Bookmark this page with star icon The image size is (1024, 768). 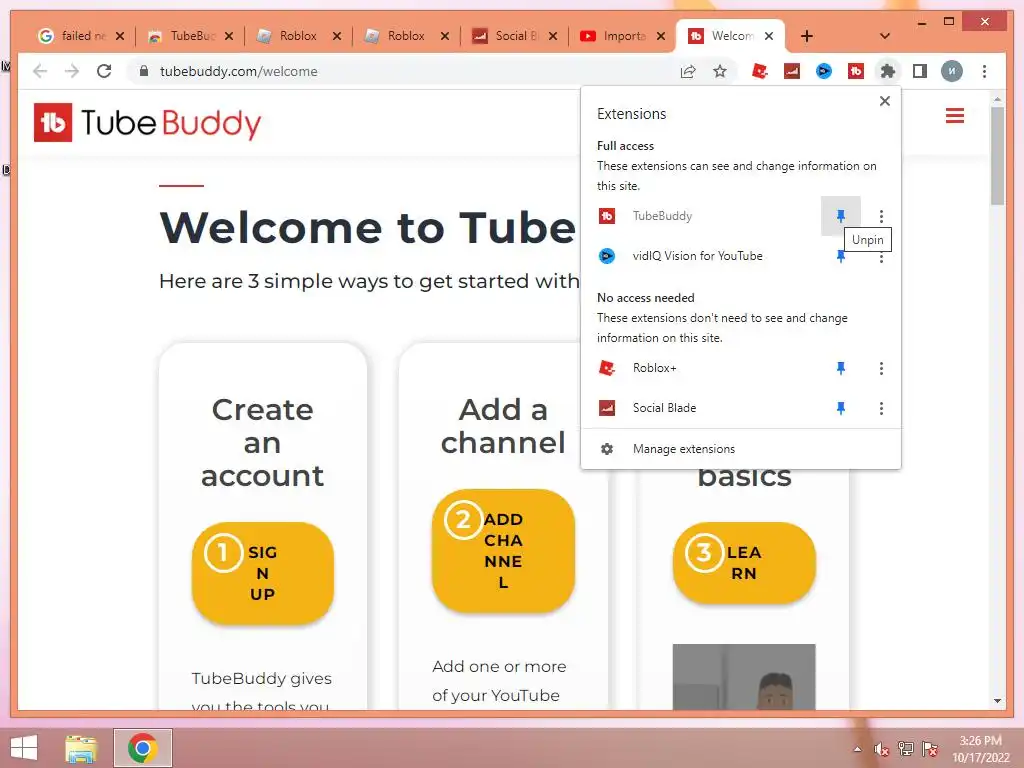coord(720,71)
